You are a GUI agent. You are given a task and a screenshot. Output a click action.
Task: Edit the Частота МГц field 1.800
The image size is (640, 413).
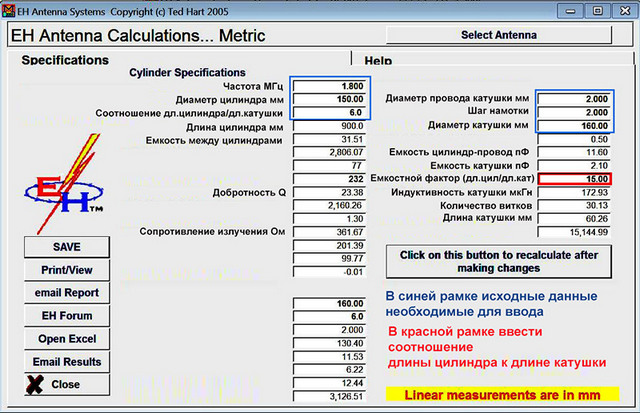click(x=329, y=86)
